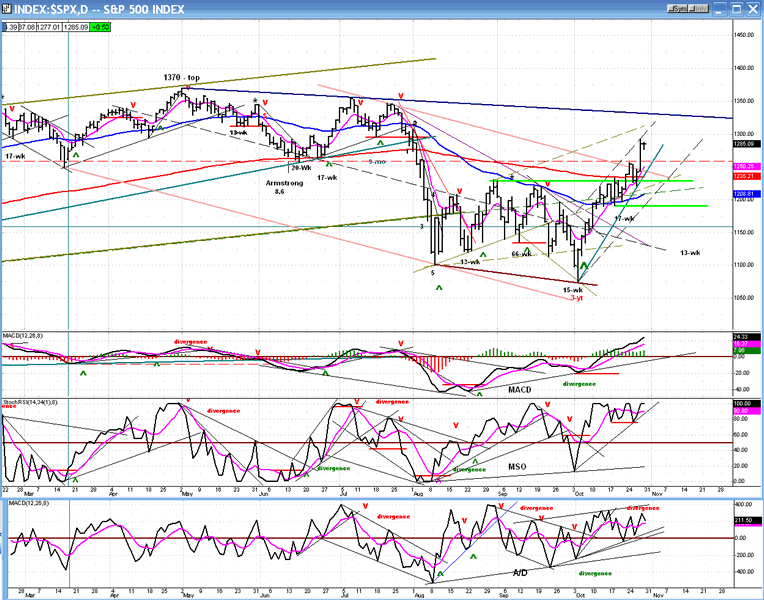Click the '9-mo' label on price chart

[x=377, y=161]
